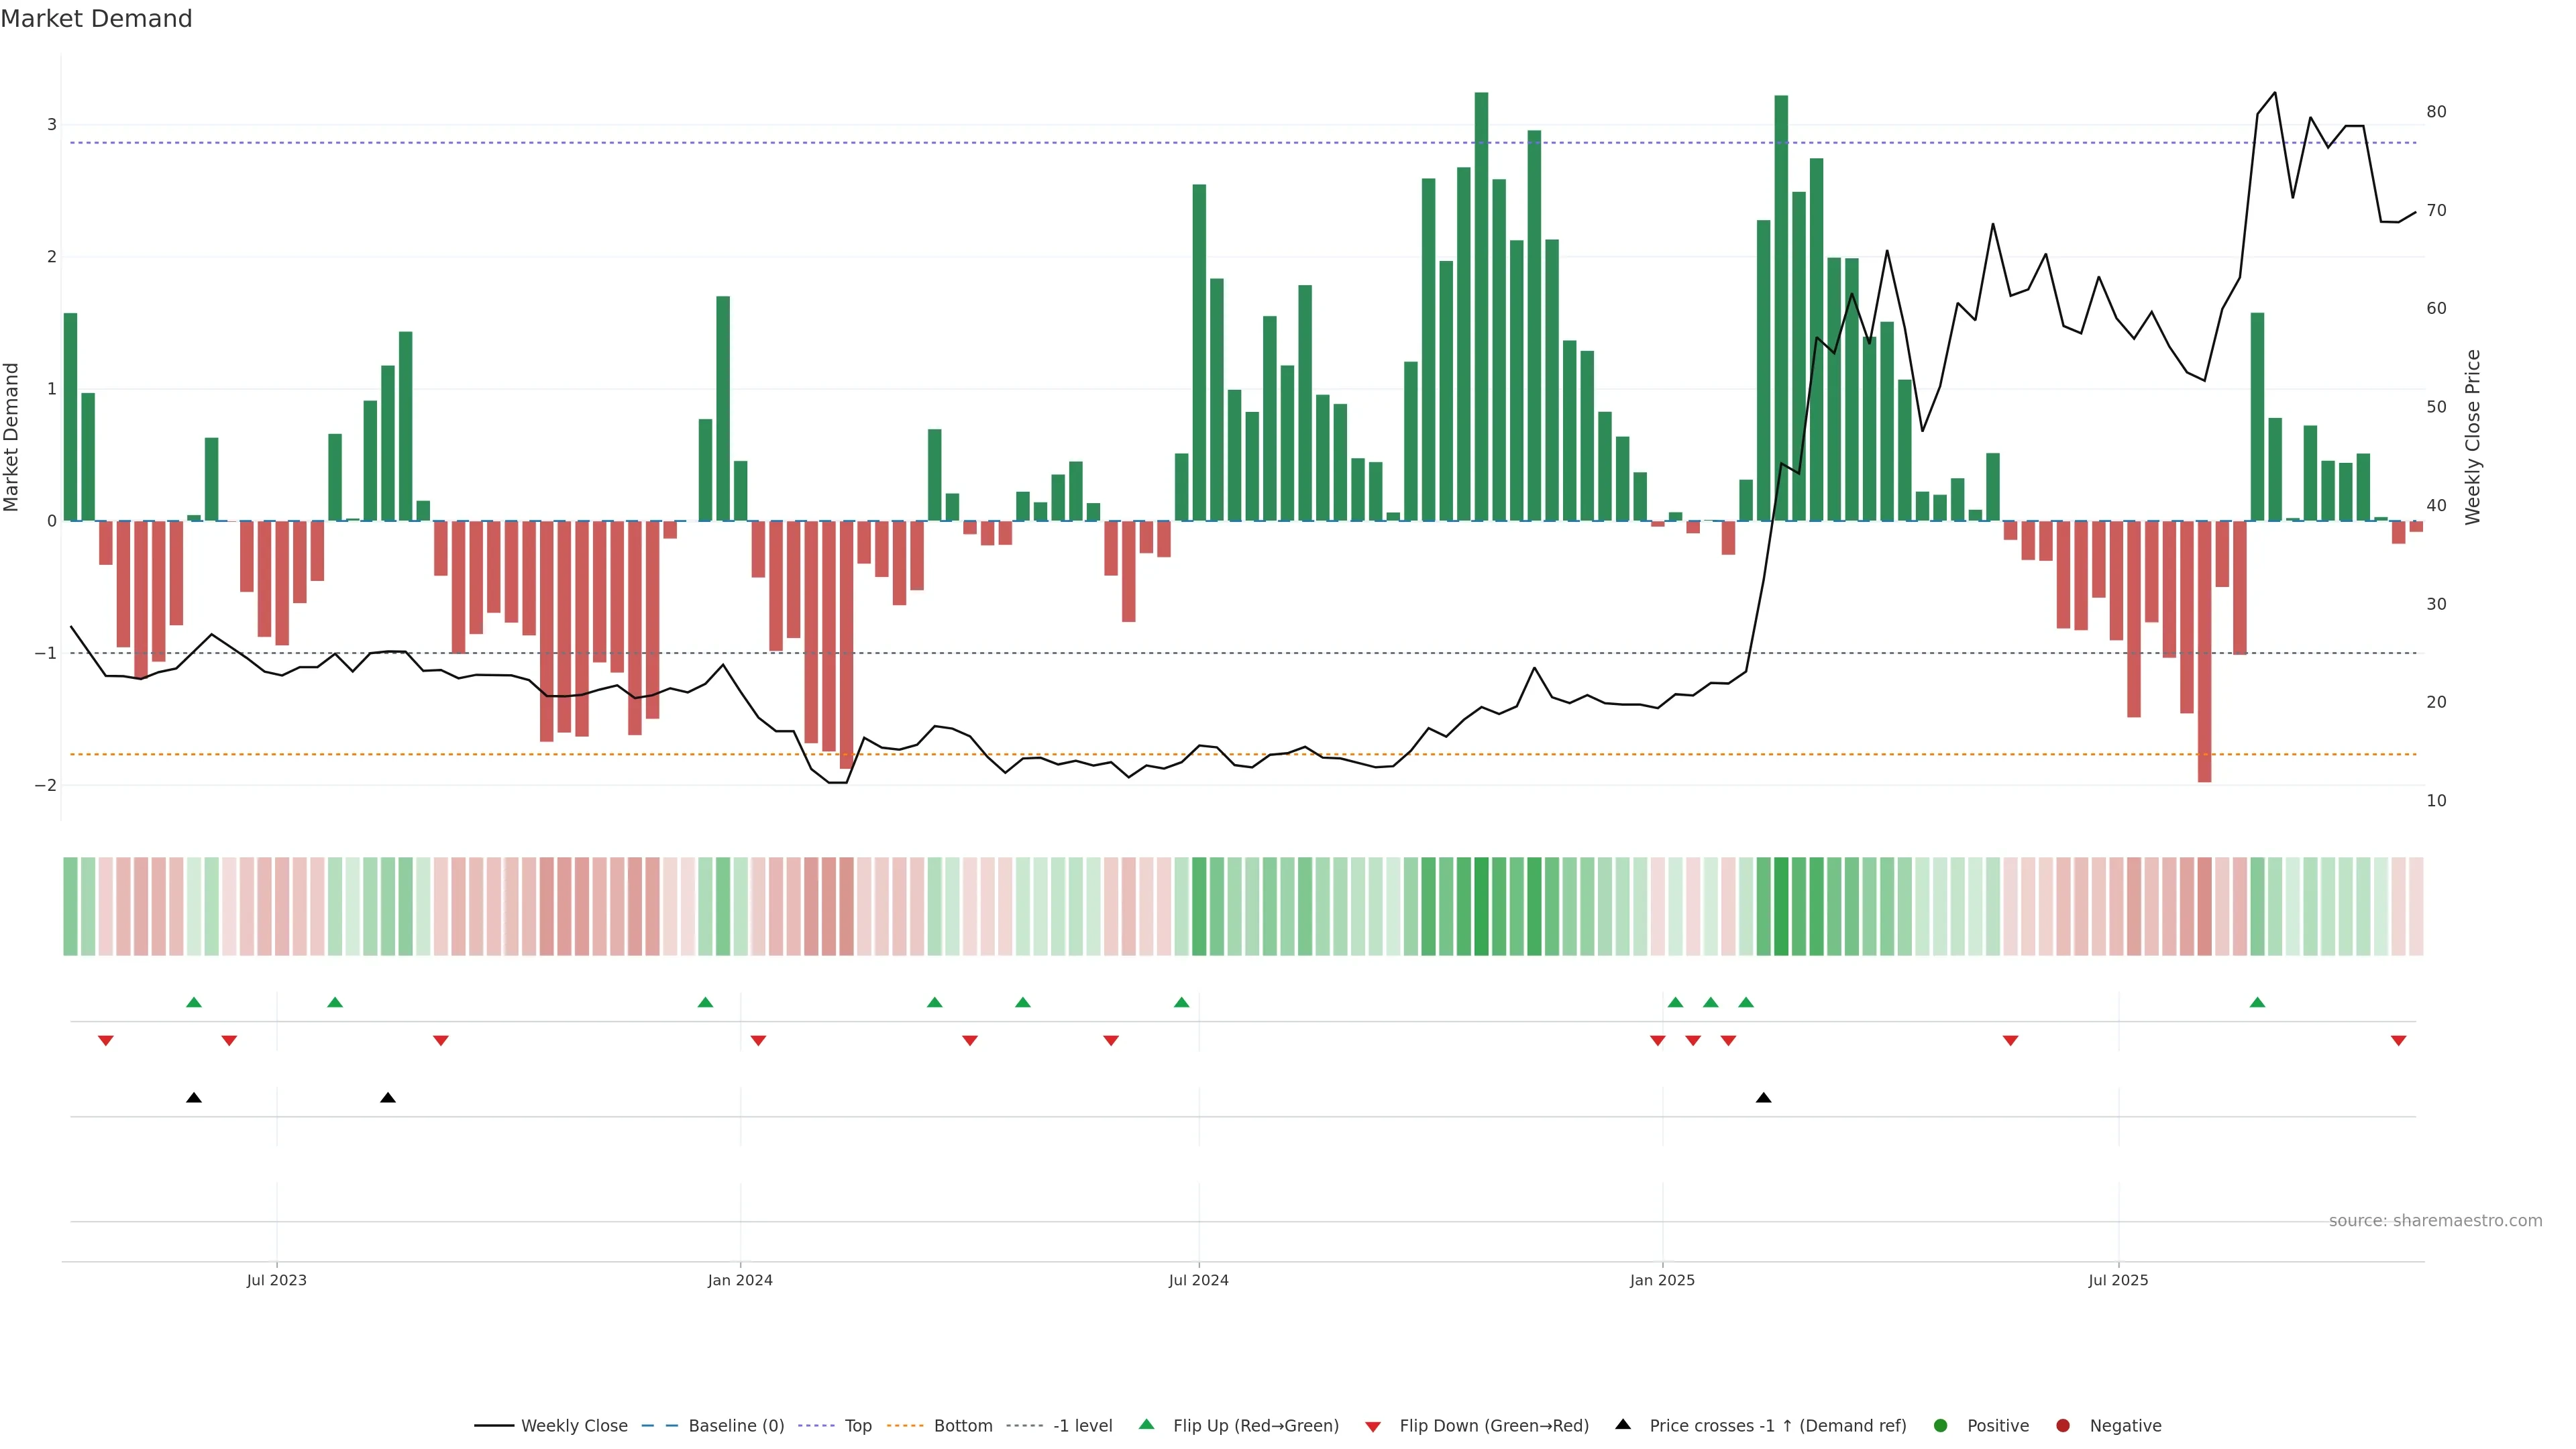Click the first red flip-down triangle at left

pyautogui.click(x=106, y=1041)
